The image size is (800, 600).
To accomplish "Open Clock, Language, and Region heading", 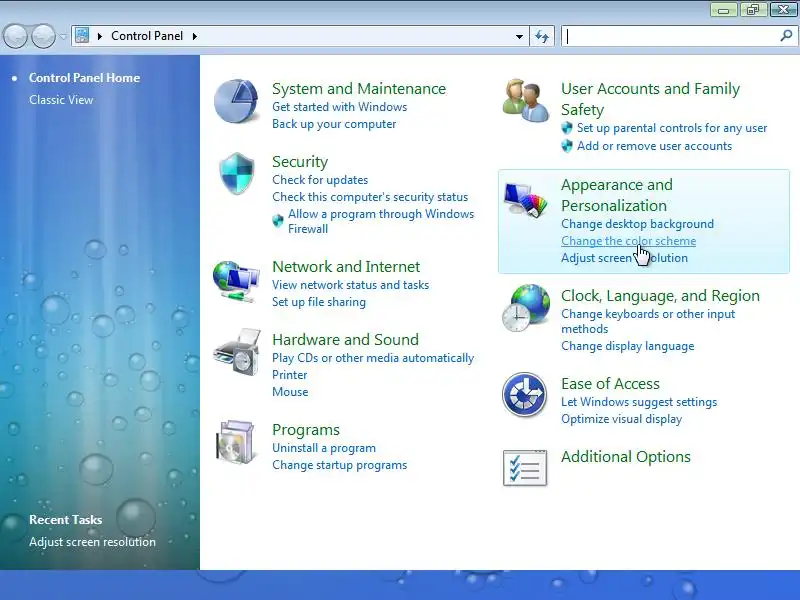I will (x=660, y=295).
